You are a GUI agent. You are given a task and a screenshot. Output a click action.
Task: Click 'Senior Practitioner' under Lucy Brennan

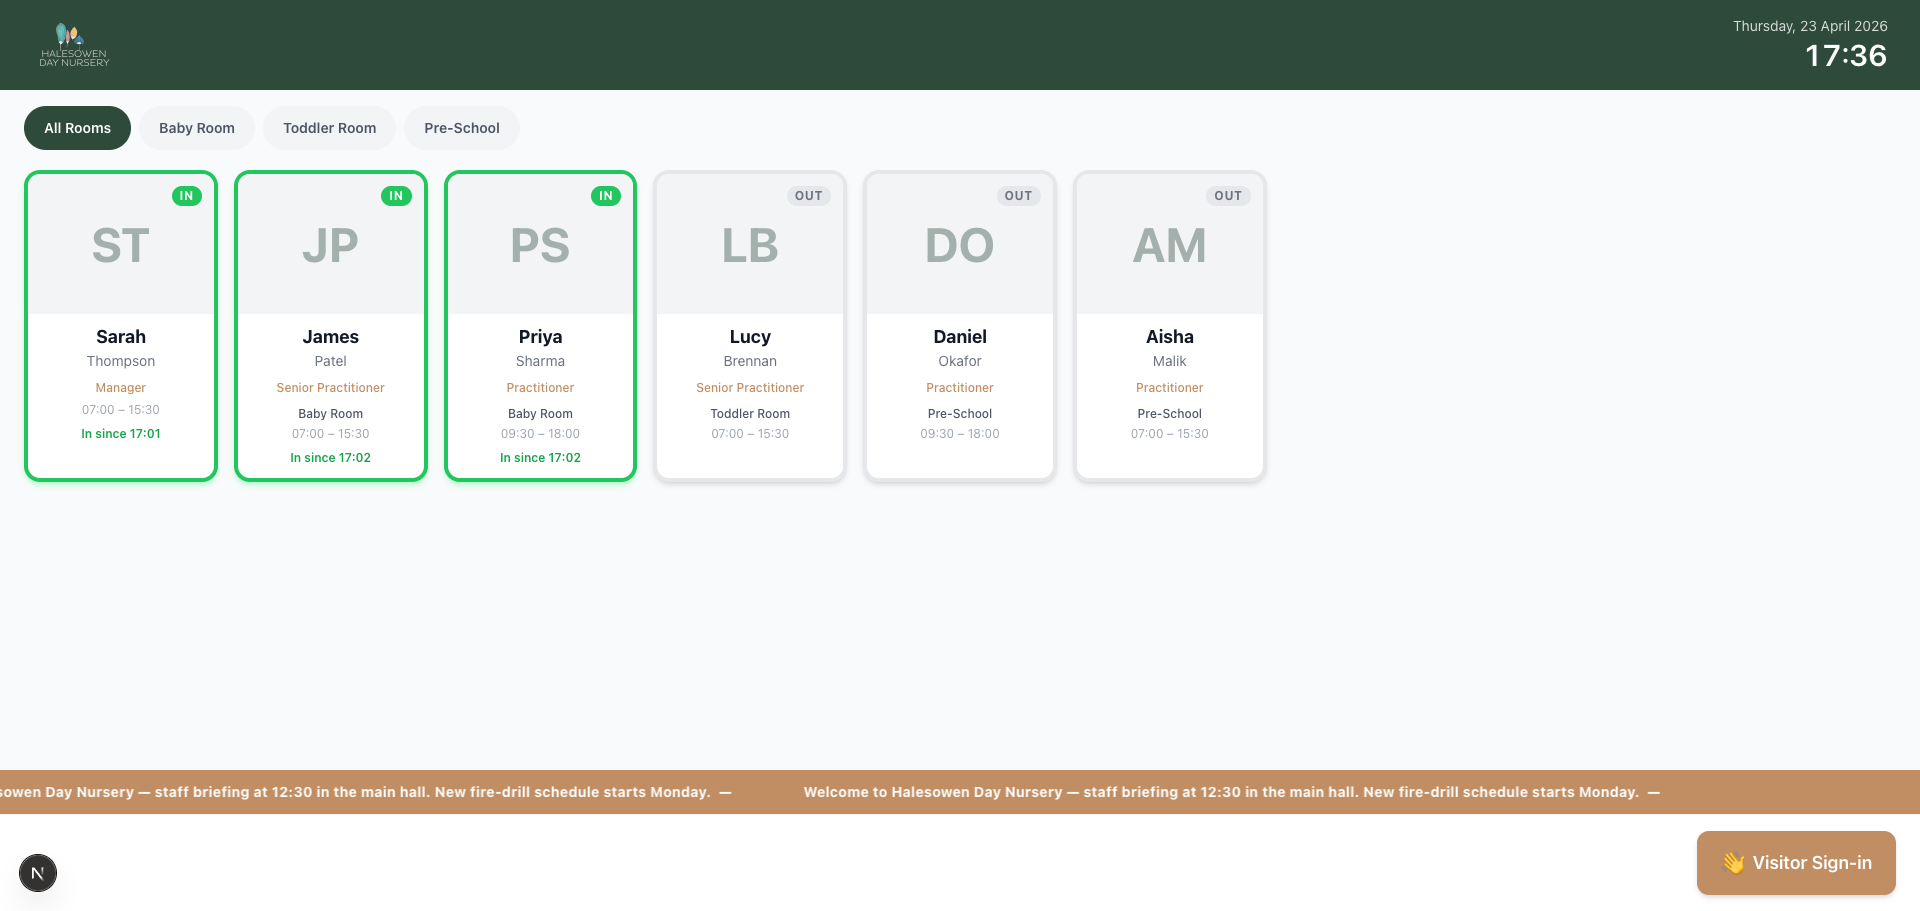[750, 388]
